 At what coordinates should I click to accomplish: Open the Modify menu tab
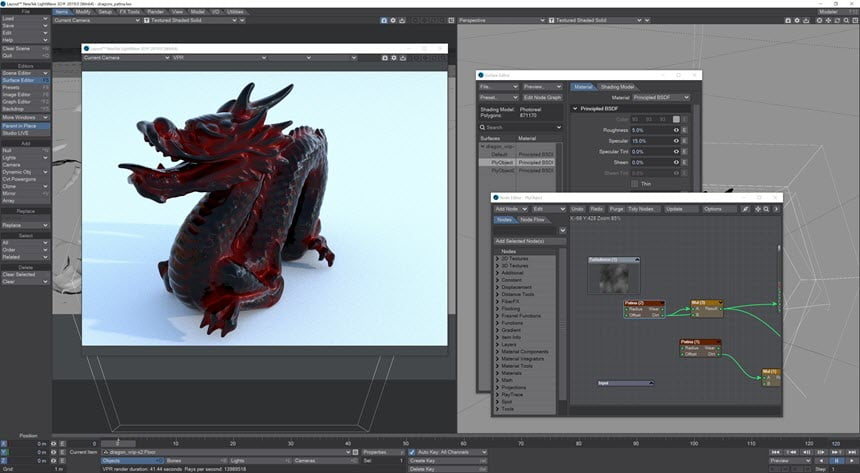(x=83, y=12)
